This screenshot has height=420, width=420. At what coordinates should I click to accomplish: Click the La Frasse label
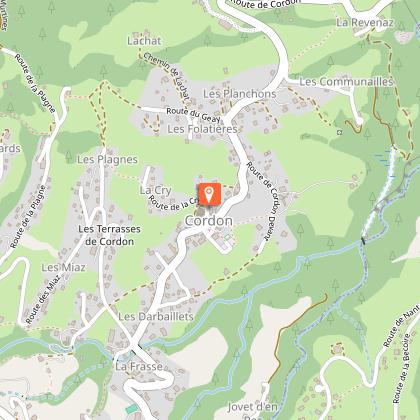point(139,367)
